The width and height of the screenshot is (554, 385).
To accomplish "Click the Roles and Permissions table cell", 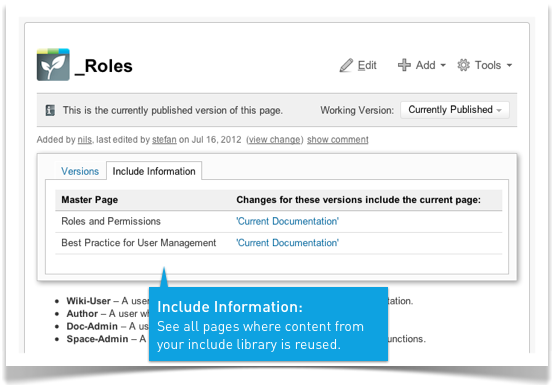I will pyautogui.click(x=111, y=221).
